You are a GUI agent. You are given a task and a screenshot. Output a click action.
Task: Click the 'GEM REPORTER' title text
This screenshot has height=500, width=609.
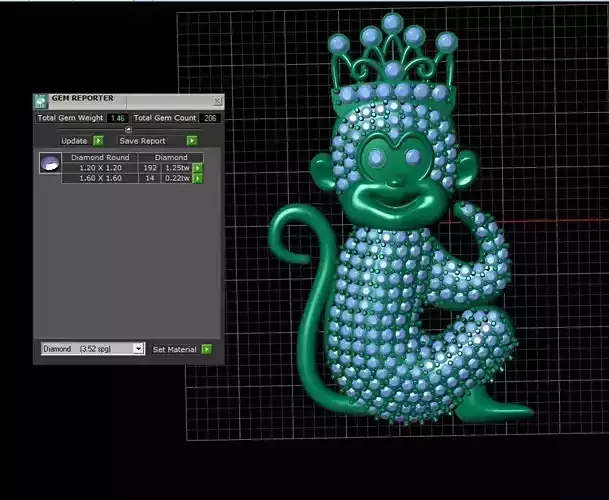pos(83,98)
